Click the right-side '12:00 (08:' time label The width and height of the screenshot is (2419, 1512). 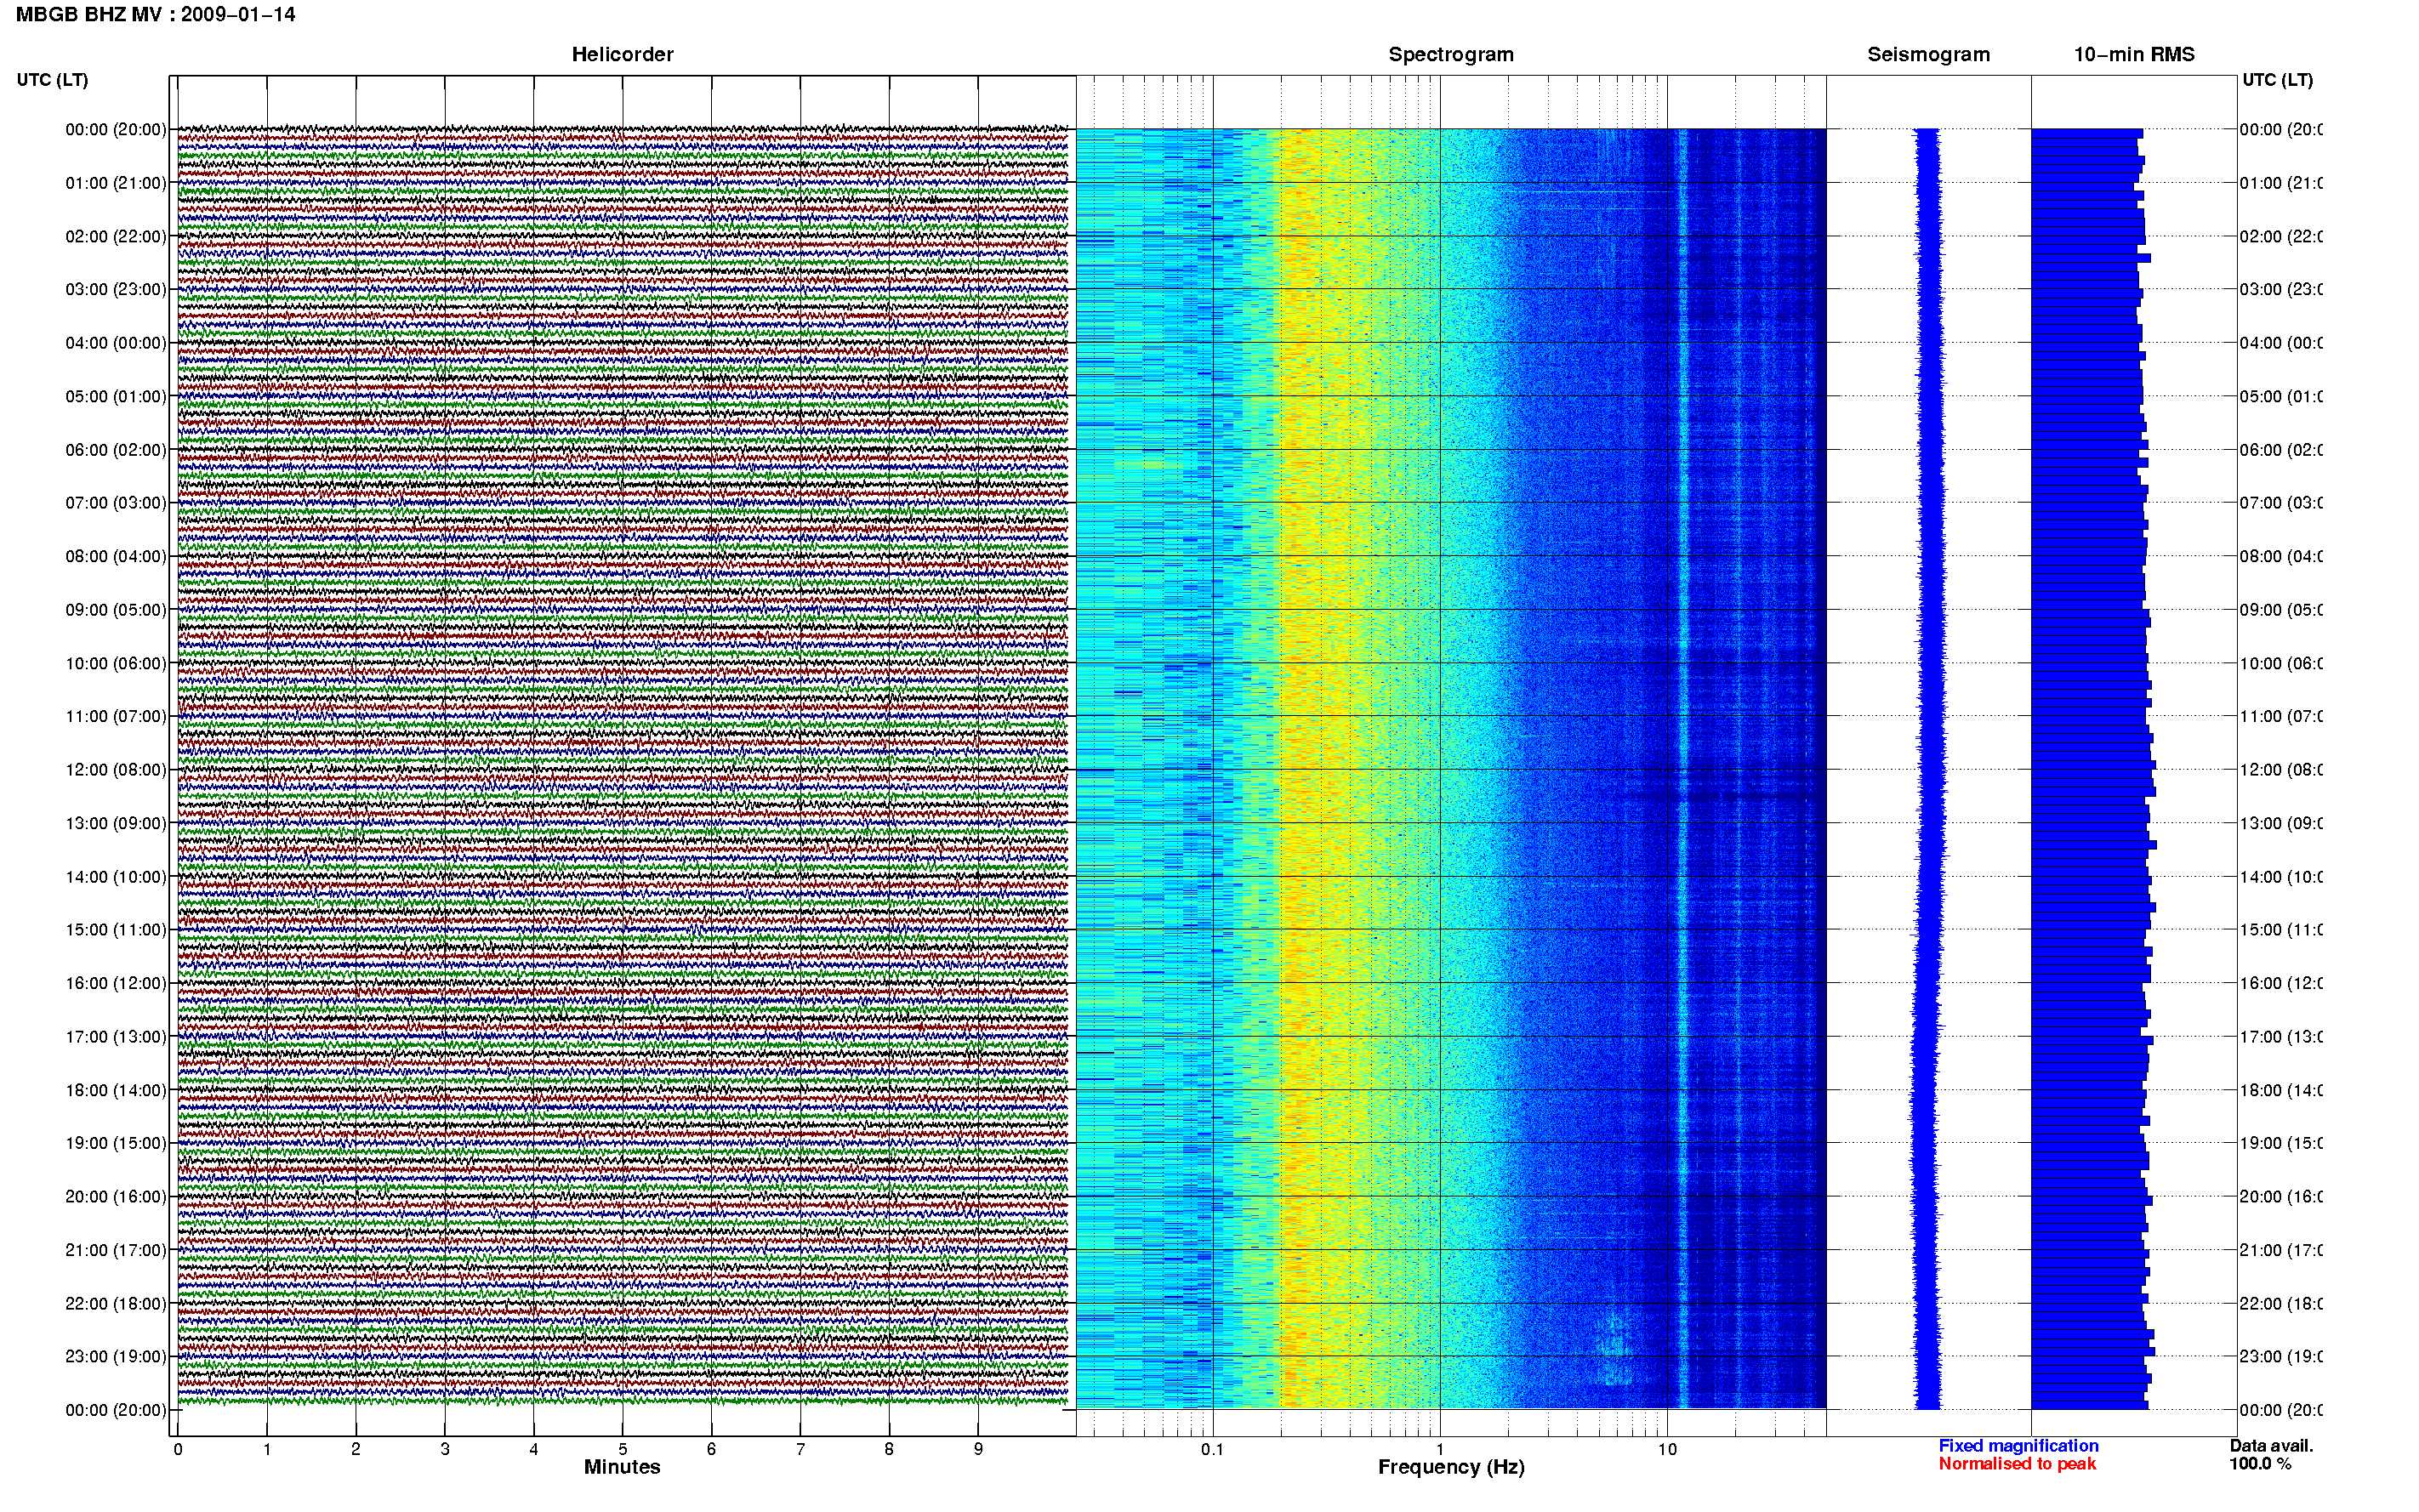[x=2281, y=770]
